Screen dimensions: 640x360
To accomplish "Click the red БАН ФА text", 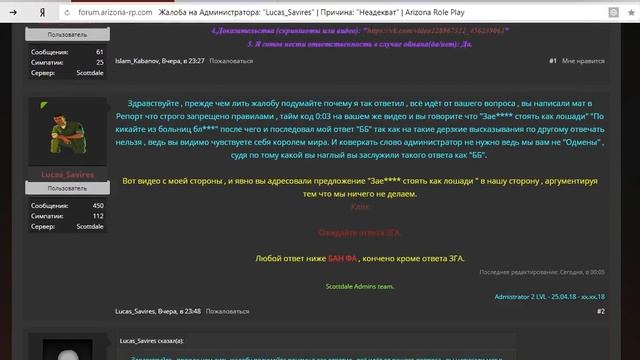I will (x=342, y=258).
